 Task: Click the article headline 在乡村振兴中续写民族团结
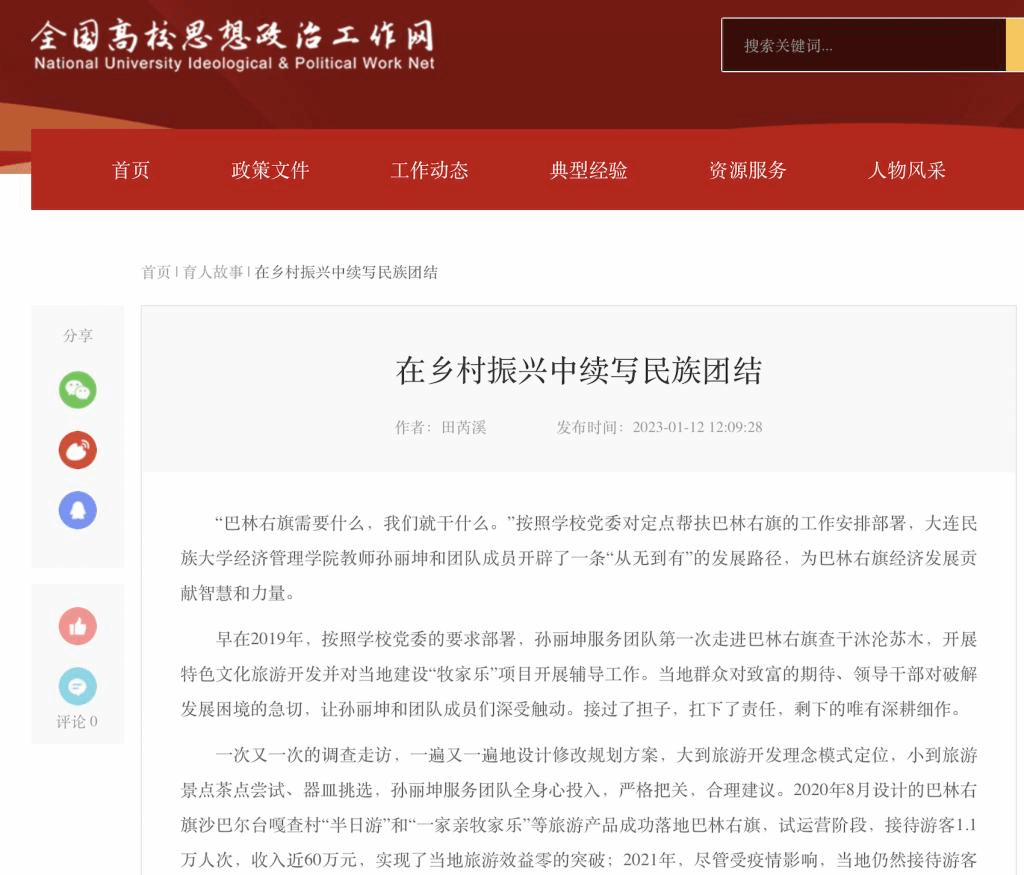click(x=579, y=371)
